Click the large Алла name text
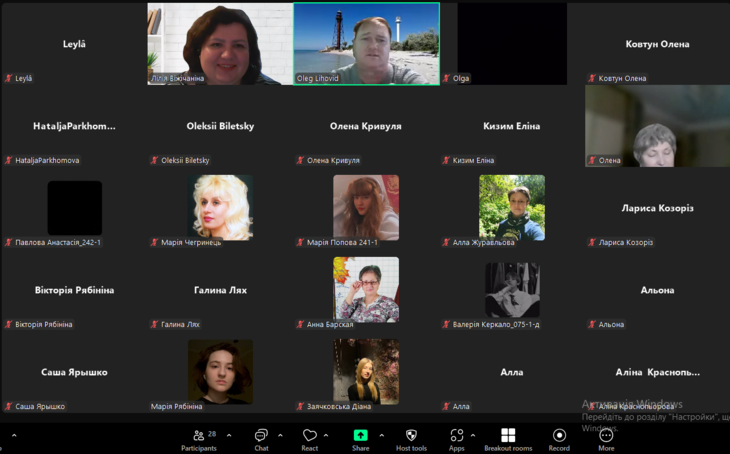730x454 pixels. 512,372
